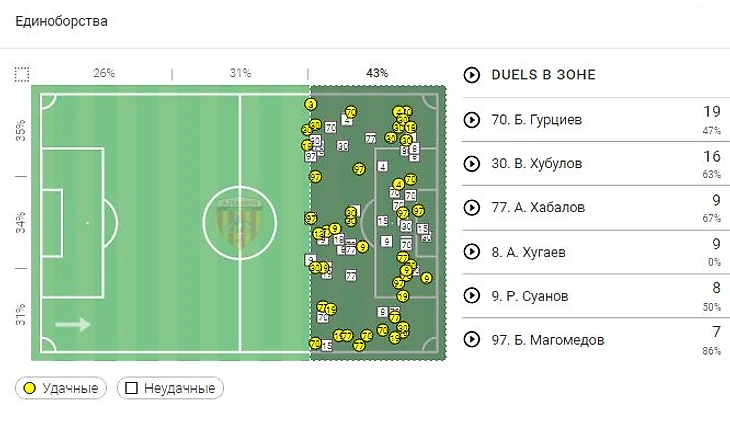Select the 31% bottom pitch row

click(x=21, y=314)
